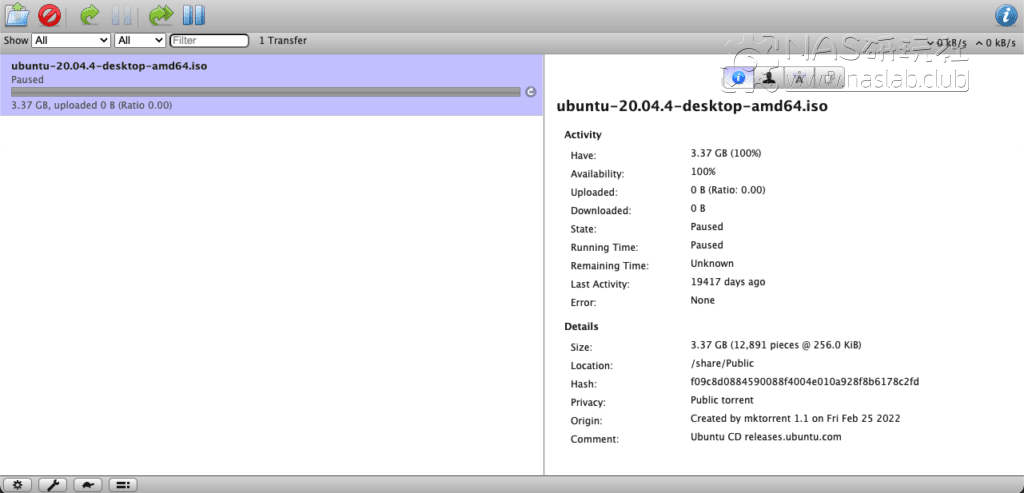Screen dimensions: 1024x493
Task: Switch to the inspector Info tab
Action: 737,77
